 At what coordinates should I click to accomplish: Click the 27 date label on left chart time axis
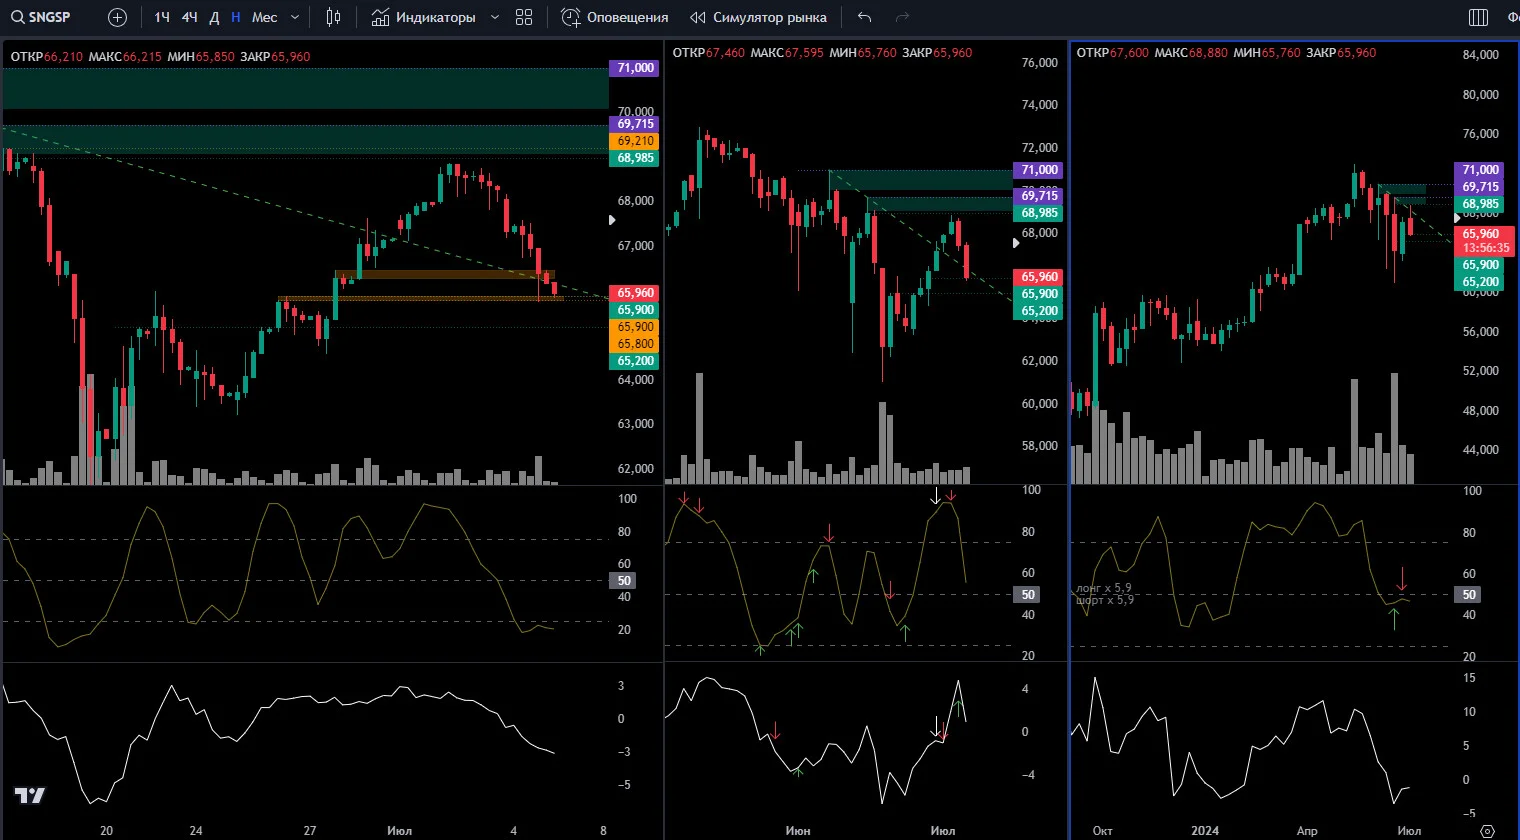coord(310,831)
